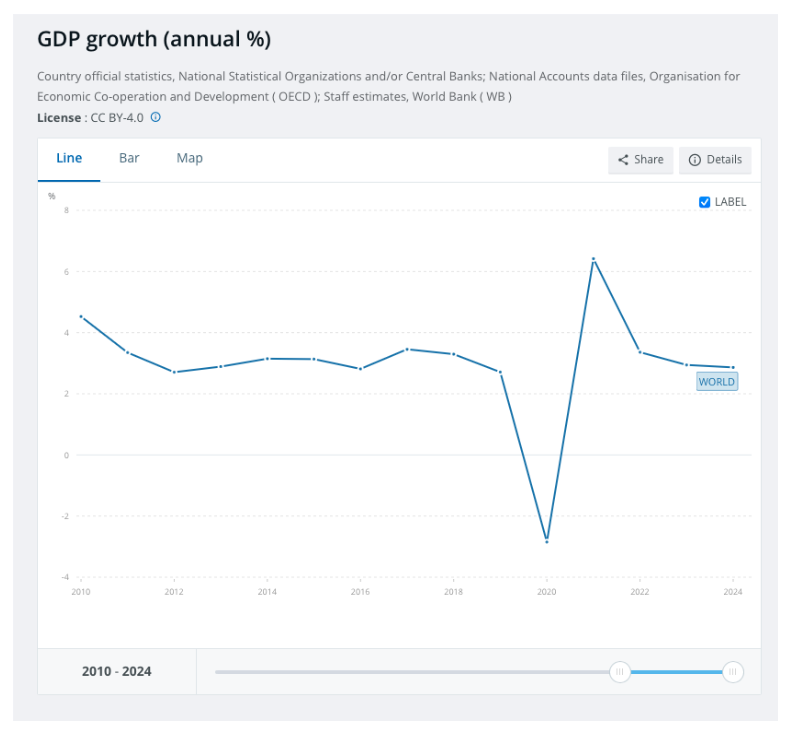This screenshot has width=790, height=732.
Task: Click the 2022 data point on the line
Action: click(640, 352)
